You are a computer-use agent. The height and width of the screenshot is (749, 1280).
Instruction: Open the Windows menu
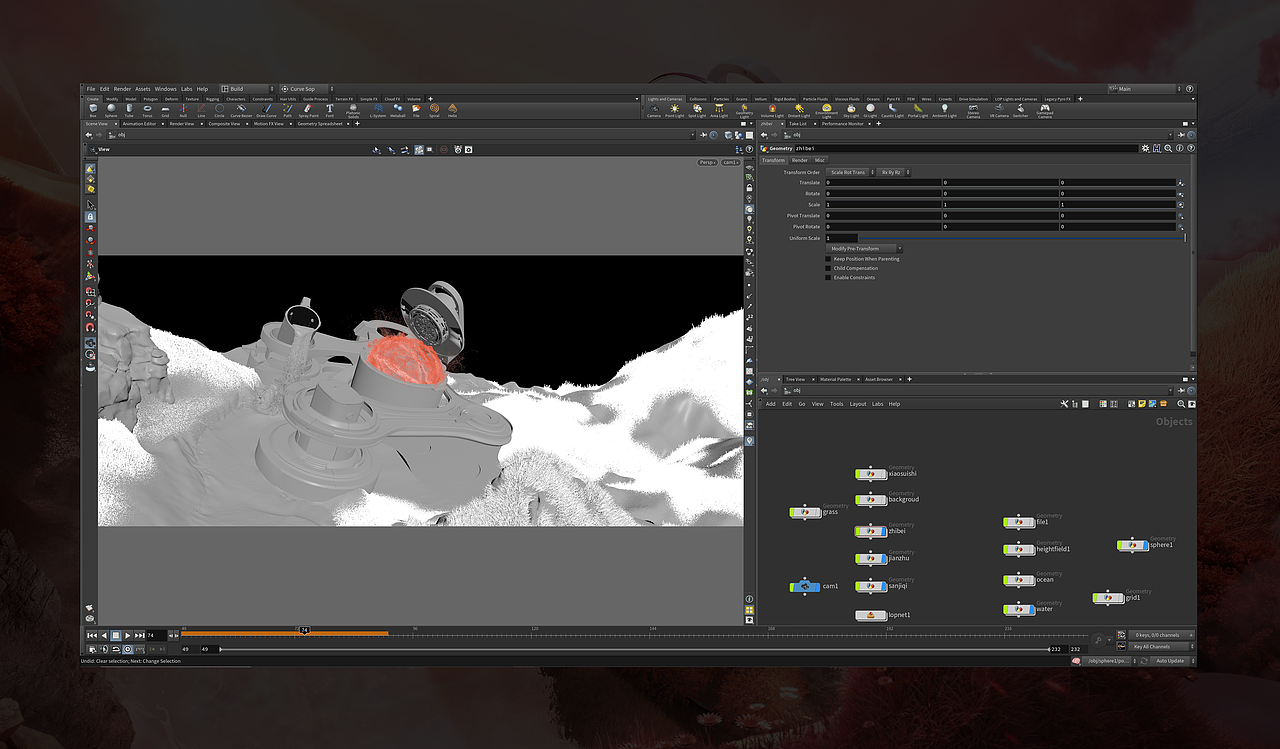(165, 89)
